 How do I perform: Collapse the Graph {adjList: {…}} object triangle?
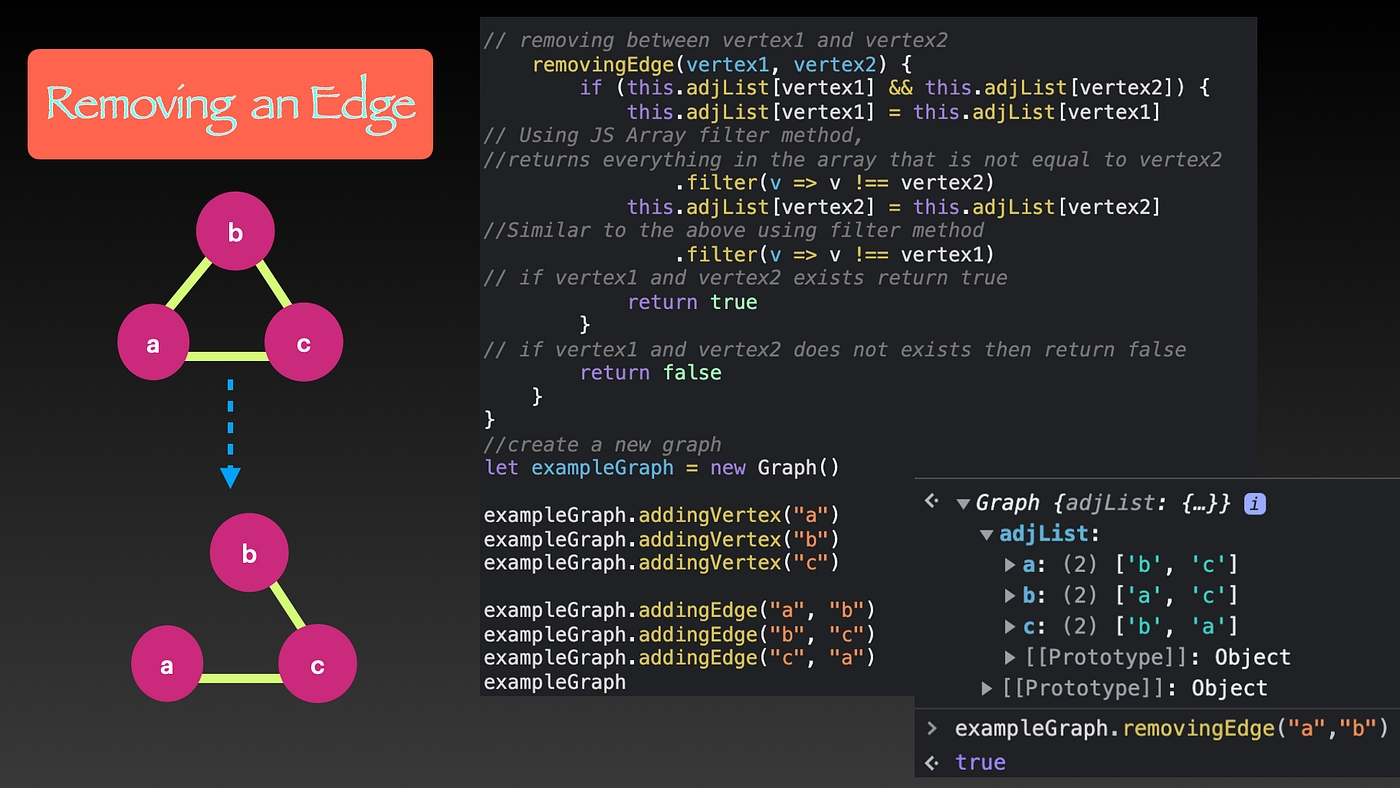click(963, 504)
